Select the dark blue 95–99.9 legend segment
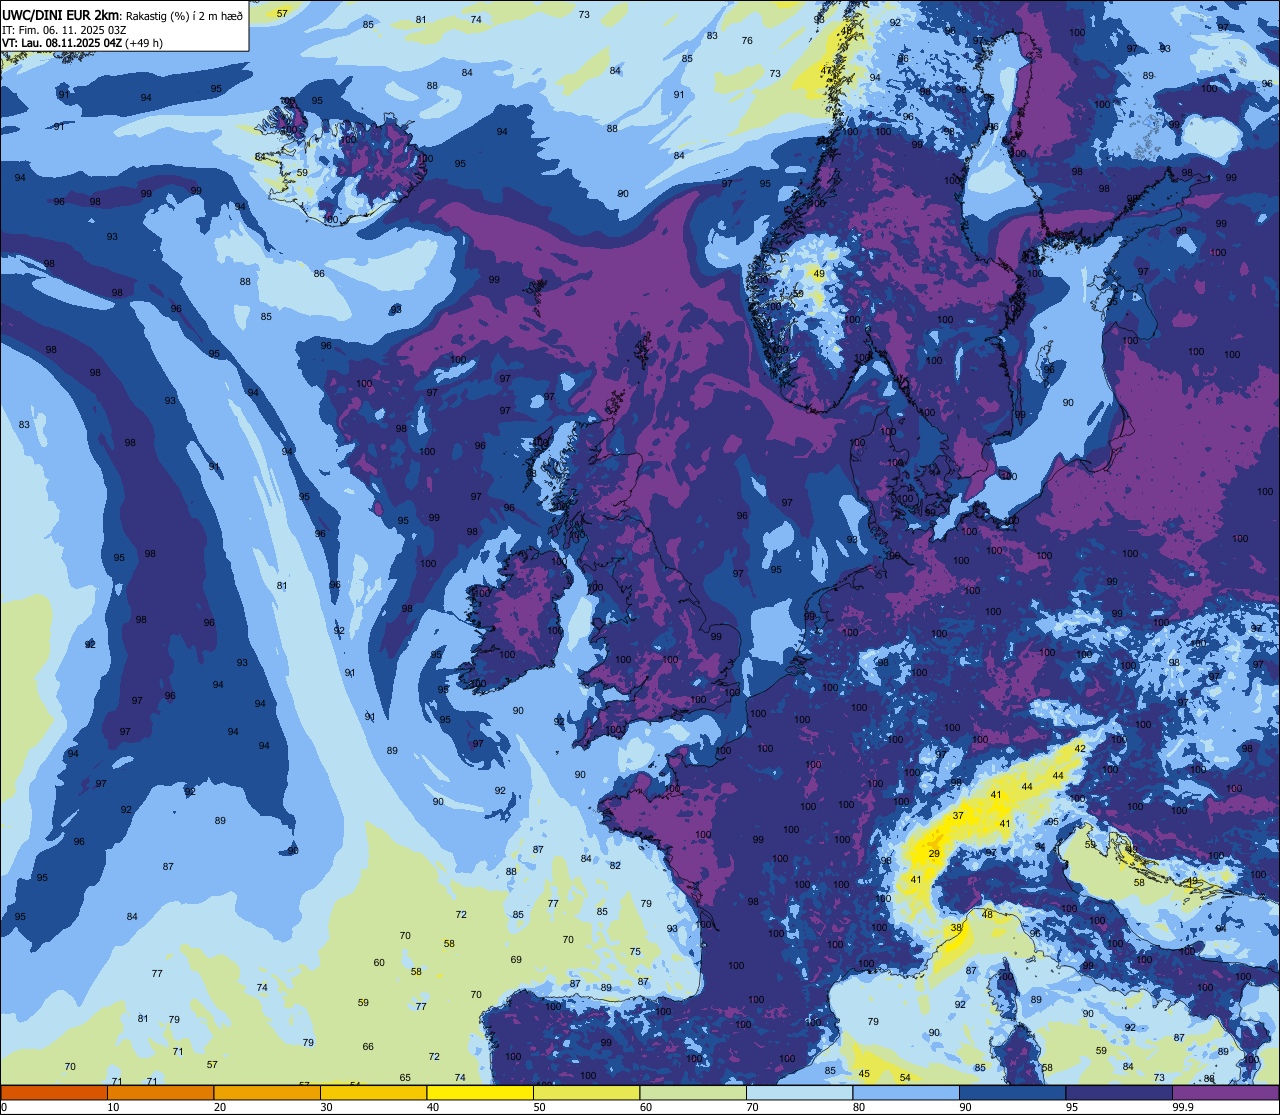 click(1119, 1093)
